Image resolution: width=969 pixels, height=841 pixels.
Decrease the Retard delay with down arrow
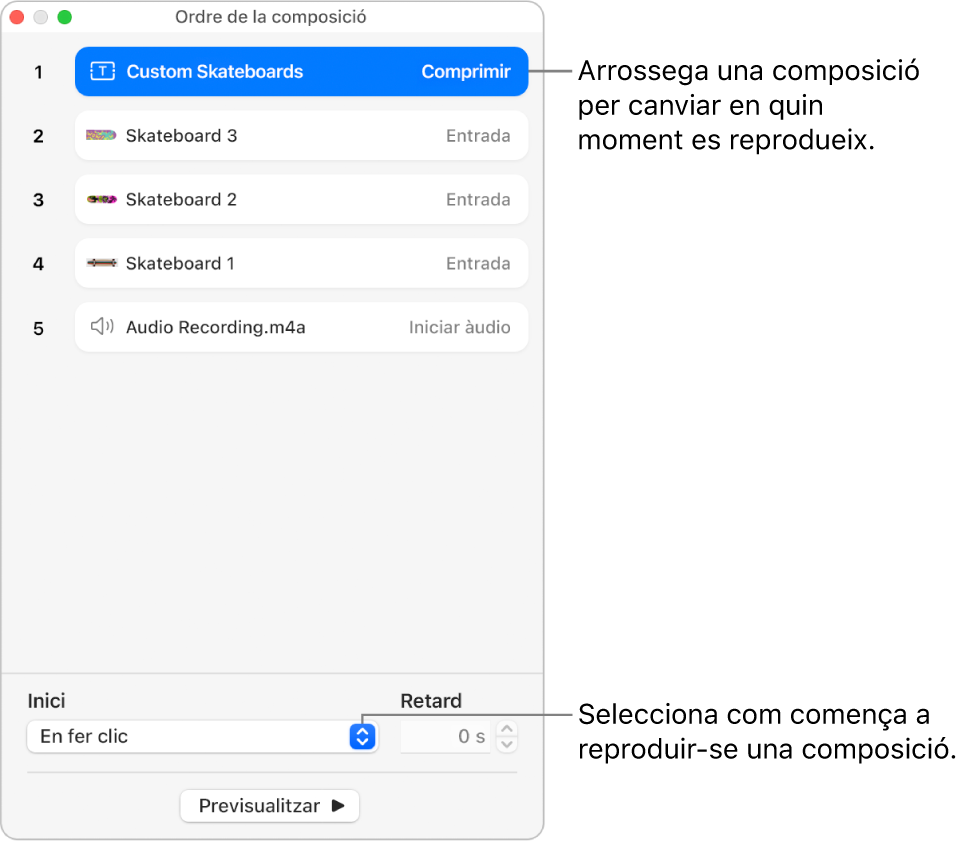tap(507, 744)
